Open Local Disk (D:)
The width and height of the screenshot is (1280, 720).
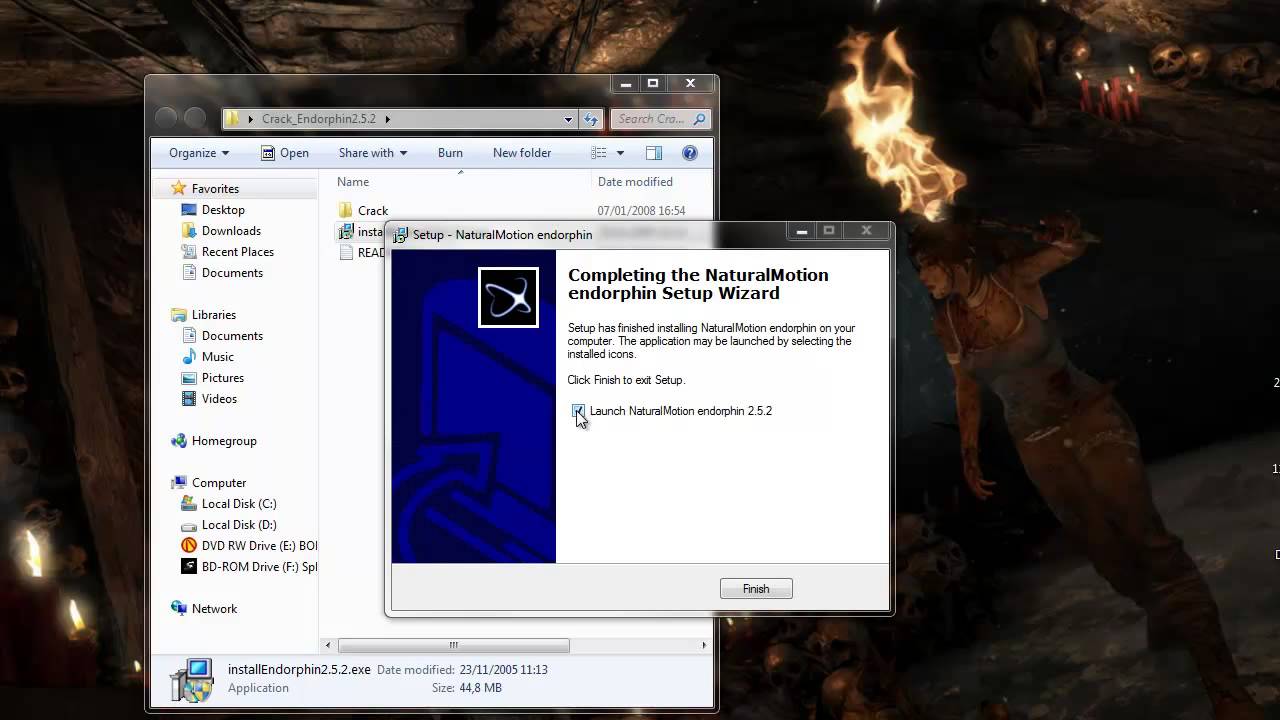pos(239,525)
